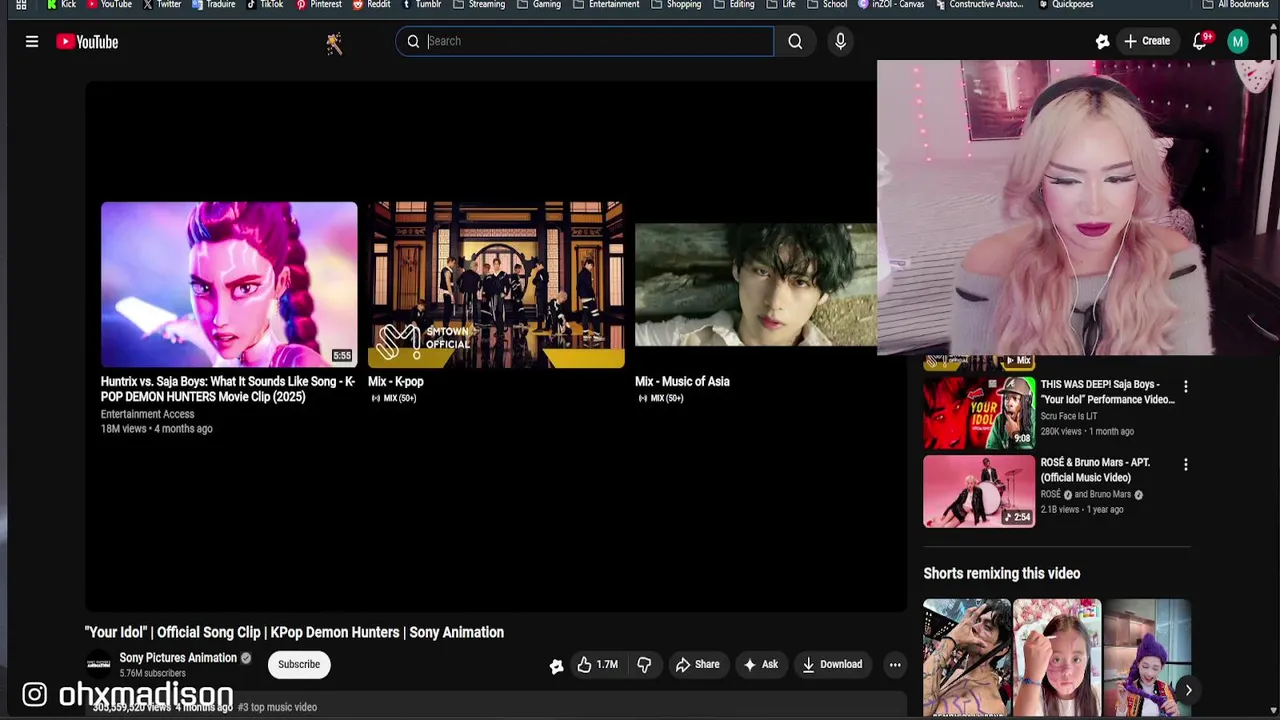Image resolution: width=1280 pixels, height=720 pixels.
Task: Click the magic wand icon beside the search bar
Action: tap(334, 43)
